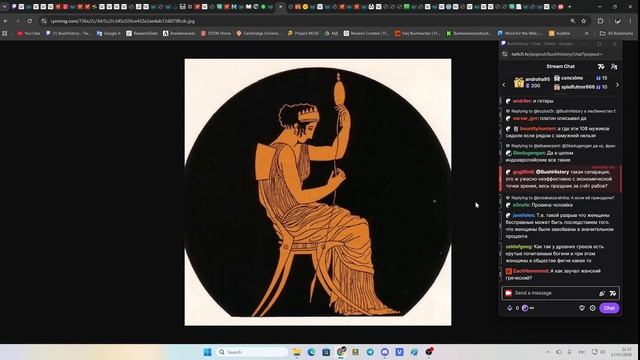Send message with the purple Chat button

(x=609, y=308)
